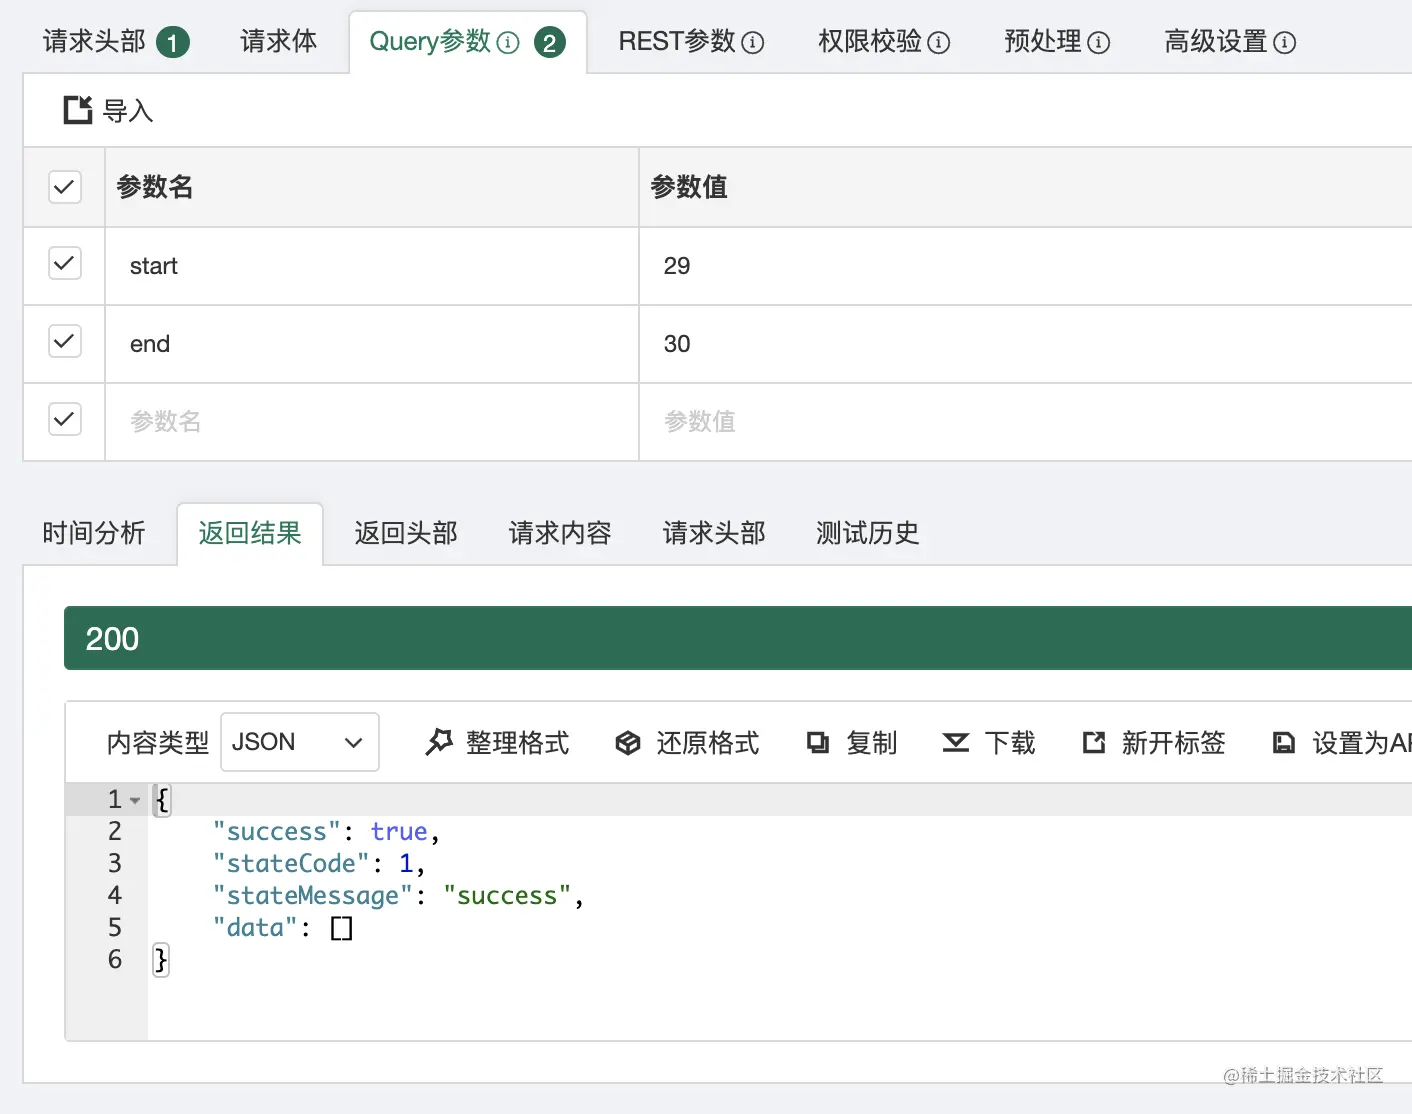Click the badge 1 on 请求头部
This screenshot has width=1412, height=1114.
(172, 43)
